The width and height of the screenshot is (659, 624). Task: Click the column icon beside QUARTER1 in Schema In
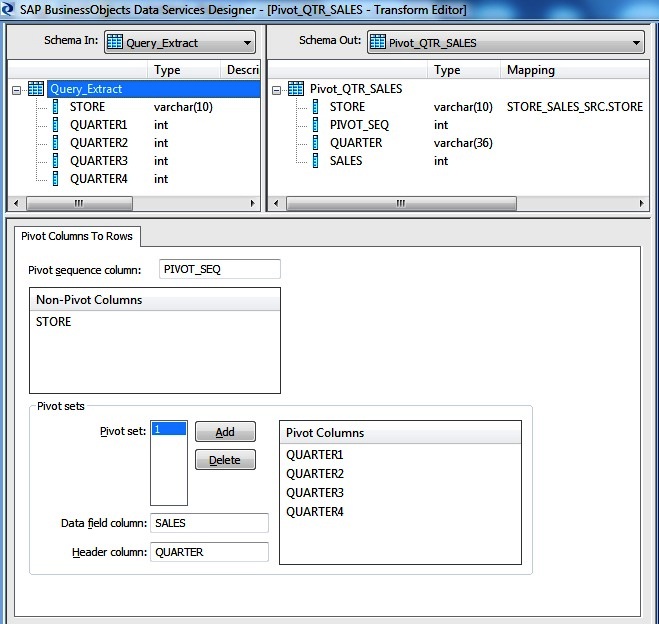pyautogui.click(x=55, y=125)
